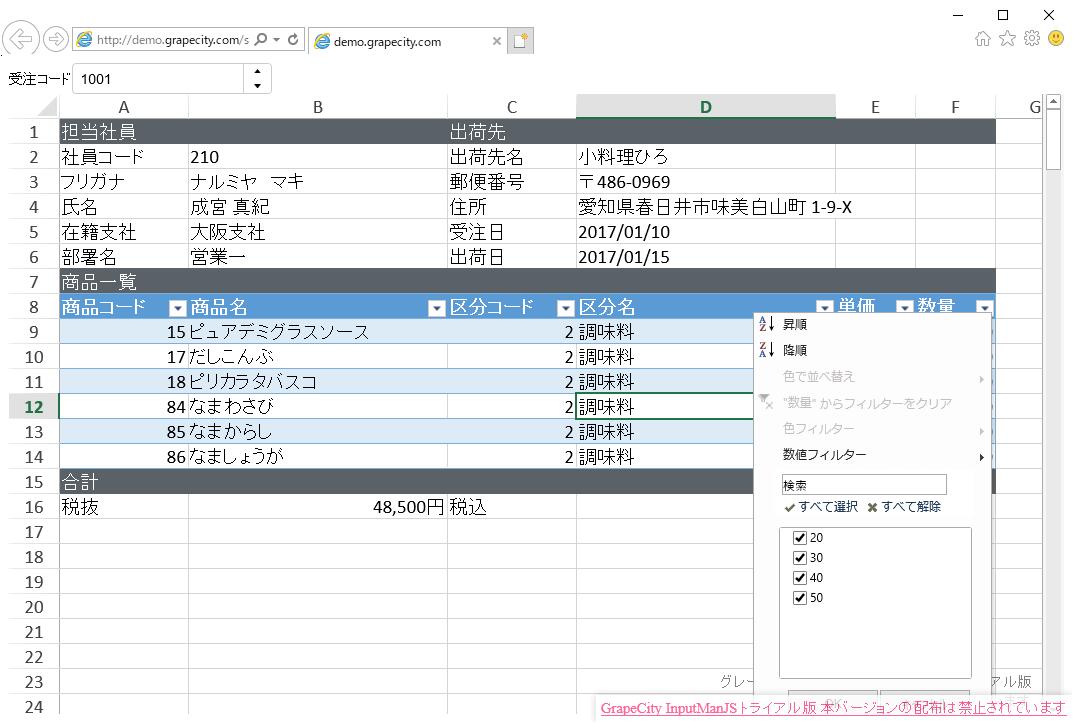Click cell containing なまわさび
1073x723 pixels.
[x=318, y=407]
